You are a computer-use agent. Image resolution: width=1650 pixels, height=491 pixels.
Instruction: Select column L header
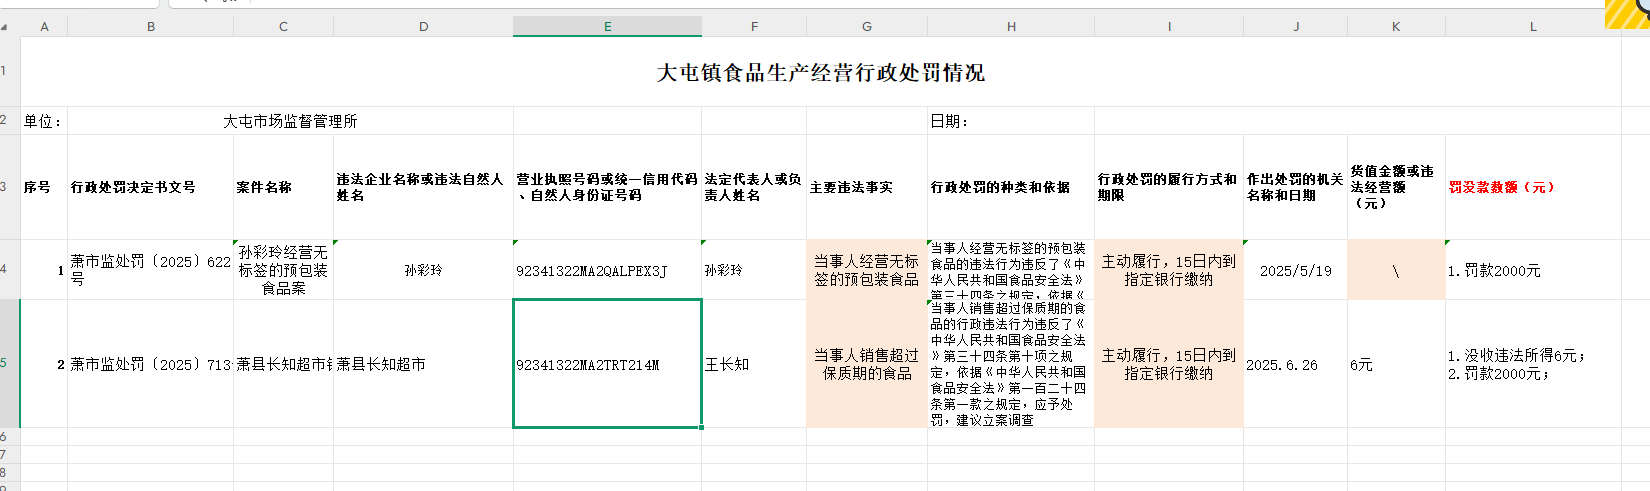(x=1533, y=27)
